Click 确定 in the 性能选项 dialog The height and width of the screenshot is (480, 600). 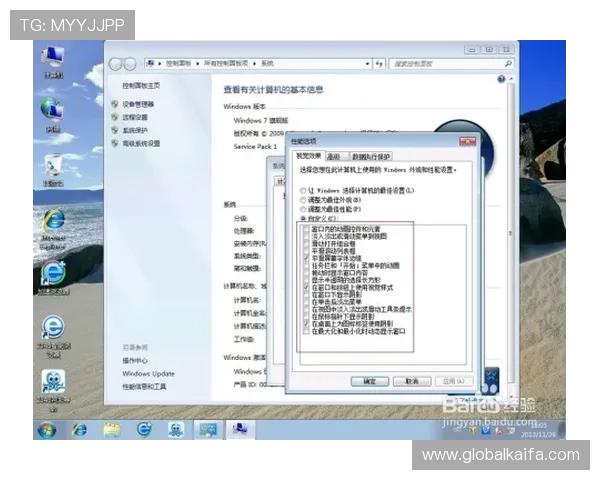[x=370, y=381]
